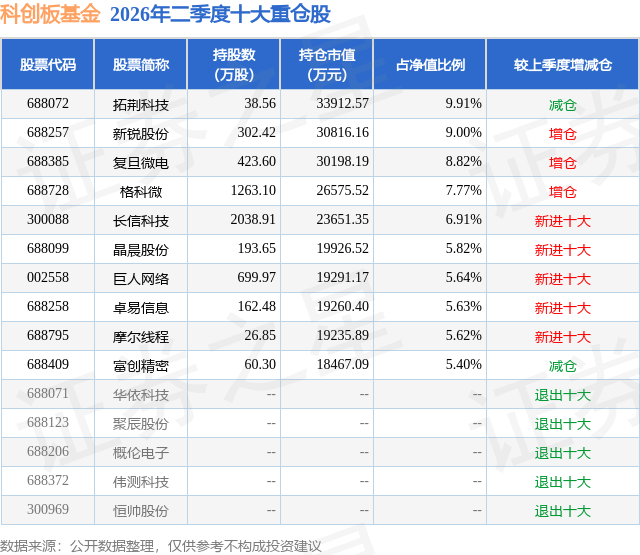Select stock name 华依科技
Viewport: 640px width, 555px height.
click(x=141, y=395)
